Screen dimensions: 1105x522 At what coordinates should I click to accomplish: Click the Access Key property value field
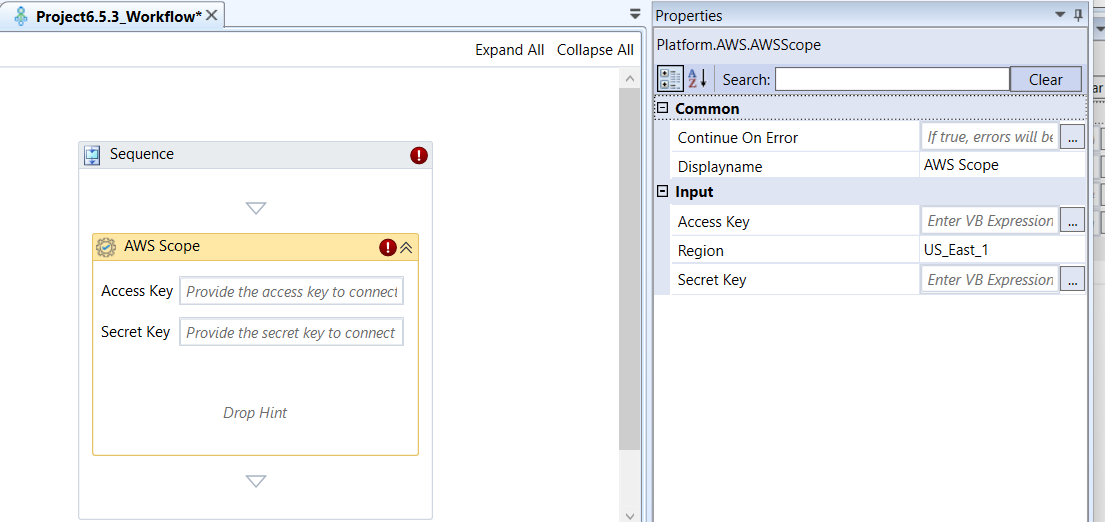point(990,220)
